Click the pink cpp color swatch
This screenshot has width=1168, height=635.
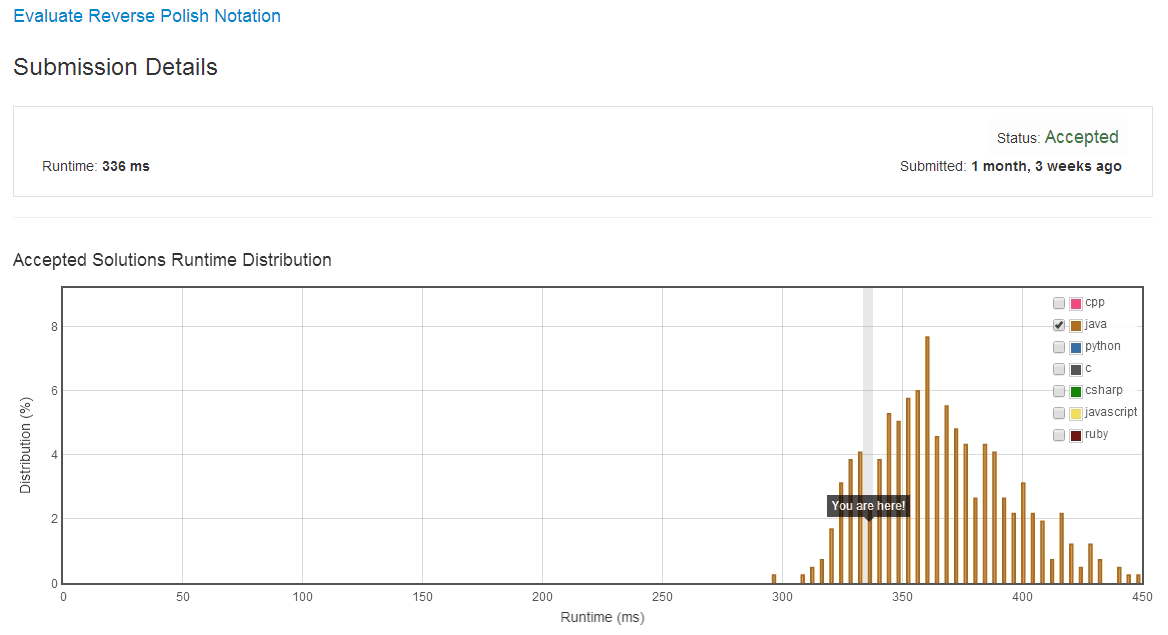[x=1076, y=303]
